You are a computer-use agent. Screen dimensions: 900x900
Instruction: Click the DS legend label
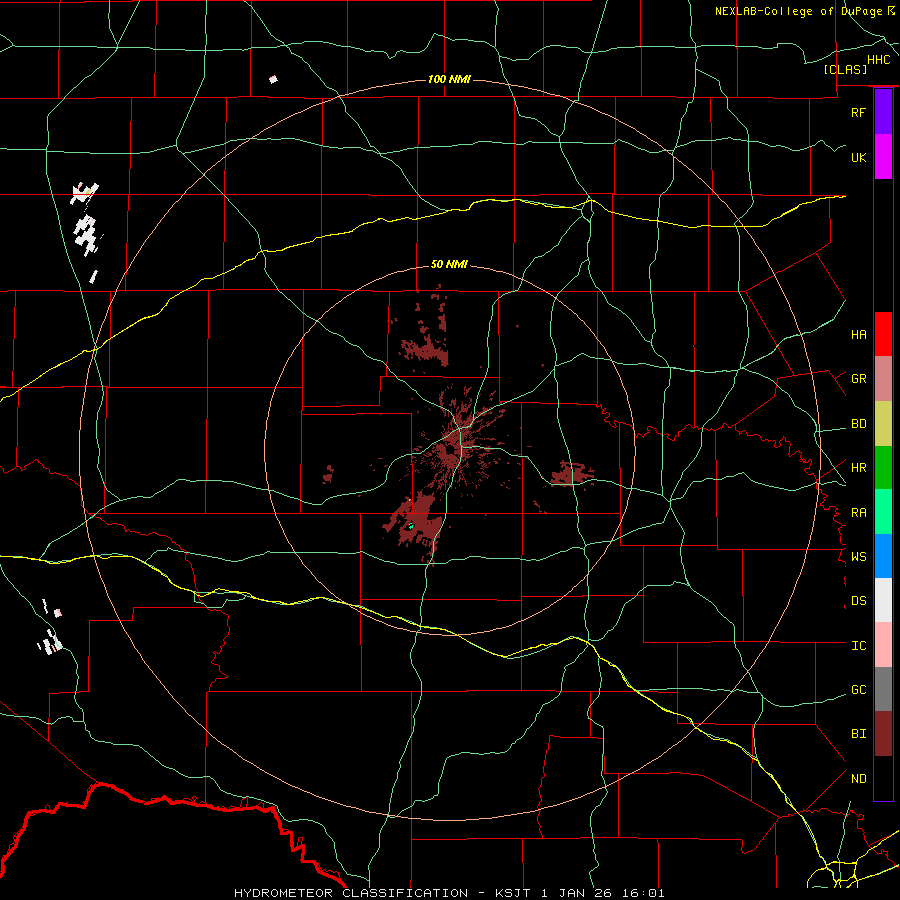tap(859, 601)
